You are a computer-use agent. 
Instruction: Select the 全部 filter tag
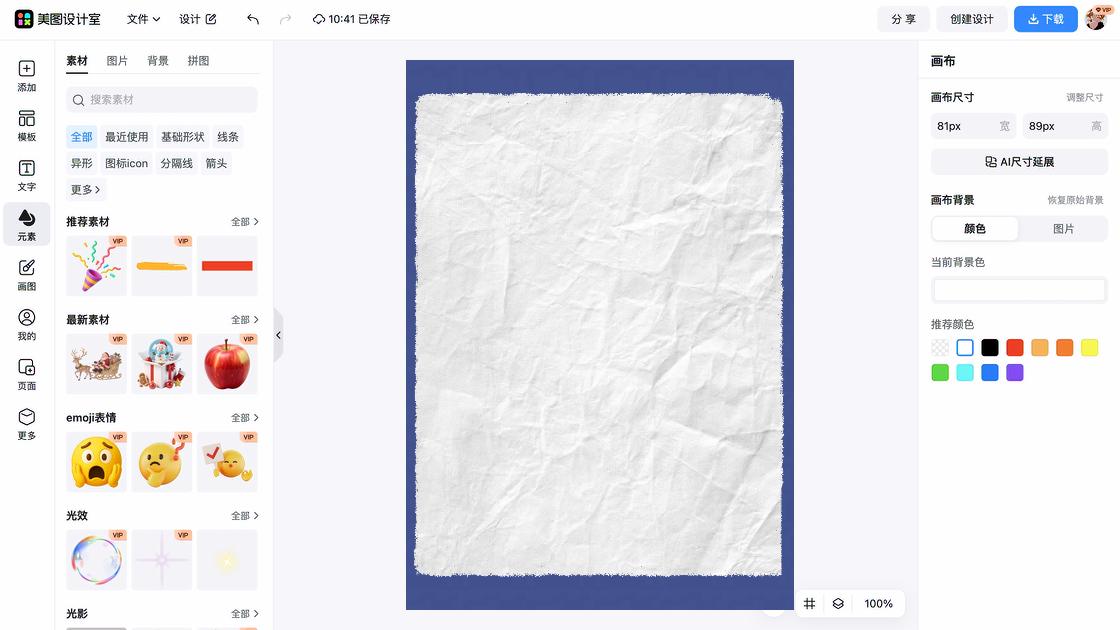point(81,136)
